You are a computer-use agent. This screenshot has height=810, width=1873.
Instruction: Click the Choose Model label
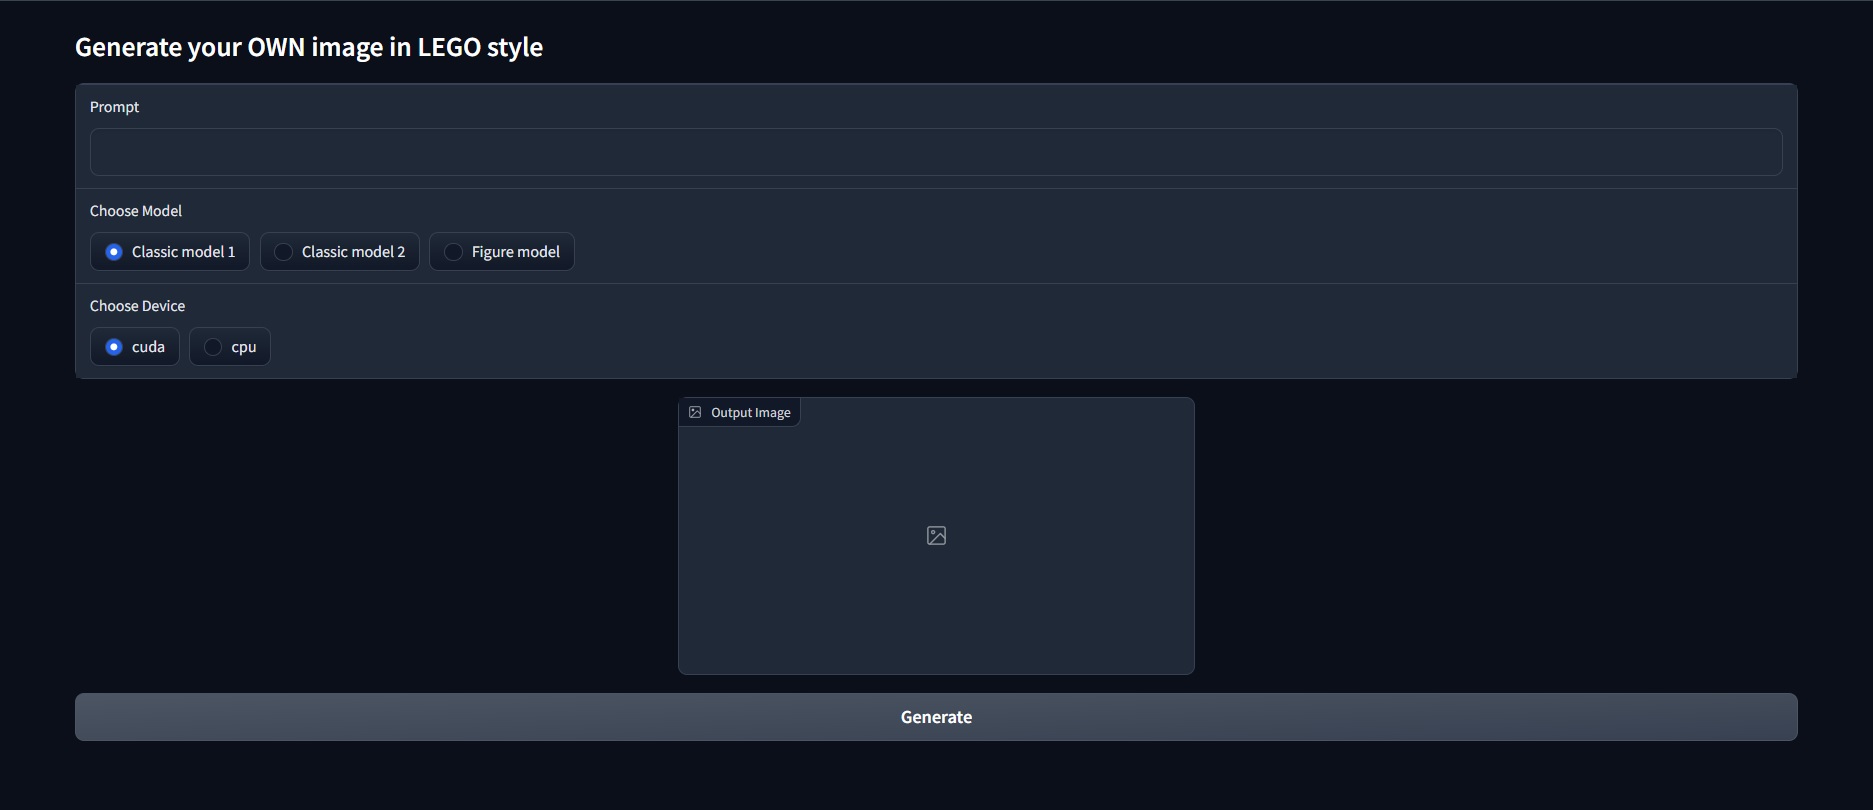click(136, 211)
